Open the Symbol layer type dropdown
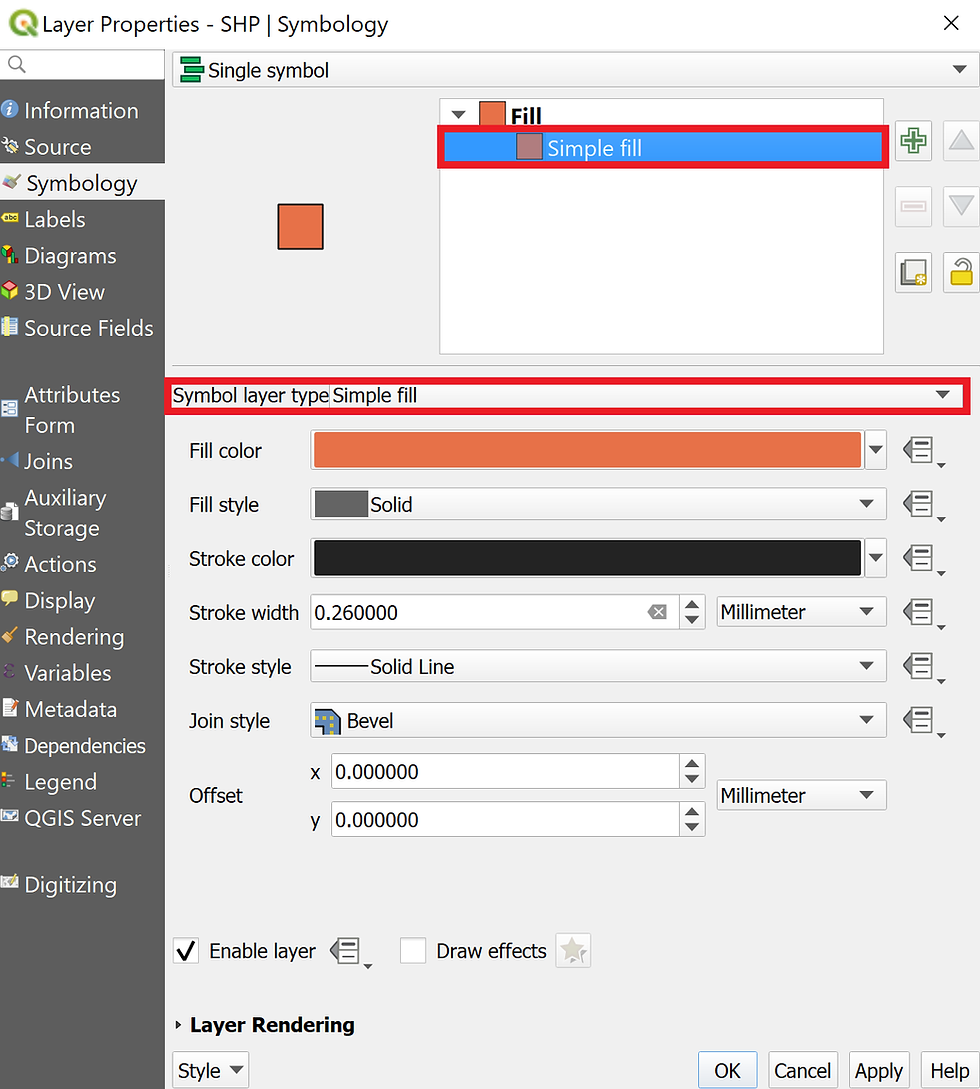Screen dimensions: 980x1089 [x=647, y=395]
